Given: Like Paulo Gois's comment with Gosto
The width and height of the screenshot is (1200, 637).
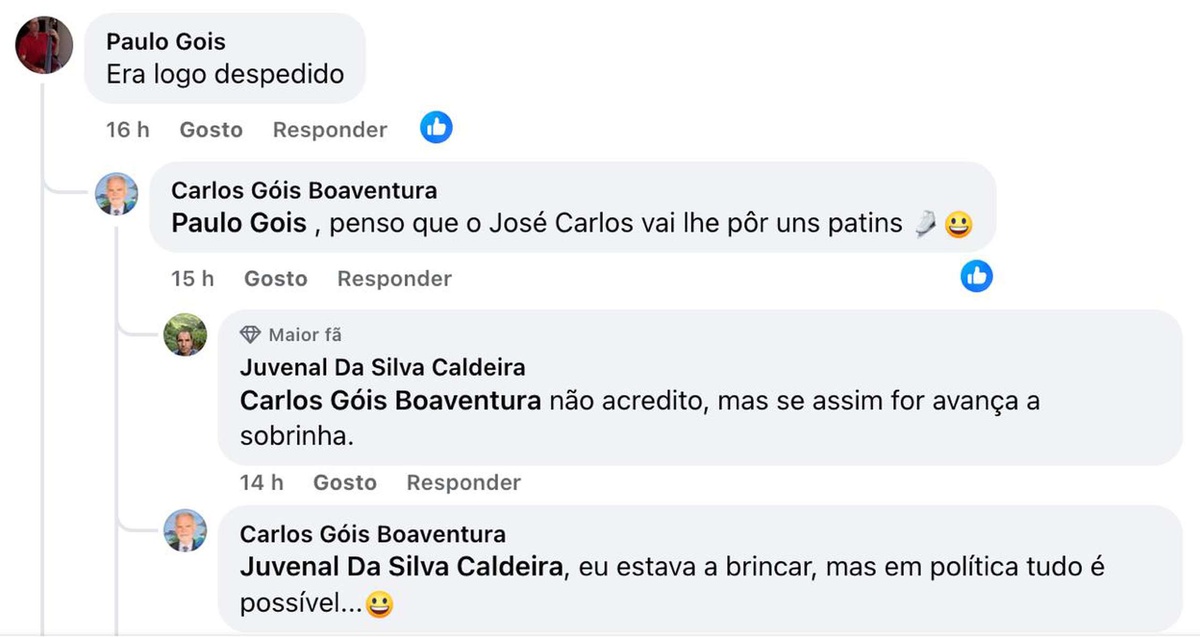Looking at the screenshot, I should pyautogui.click(x=211, y=130).
